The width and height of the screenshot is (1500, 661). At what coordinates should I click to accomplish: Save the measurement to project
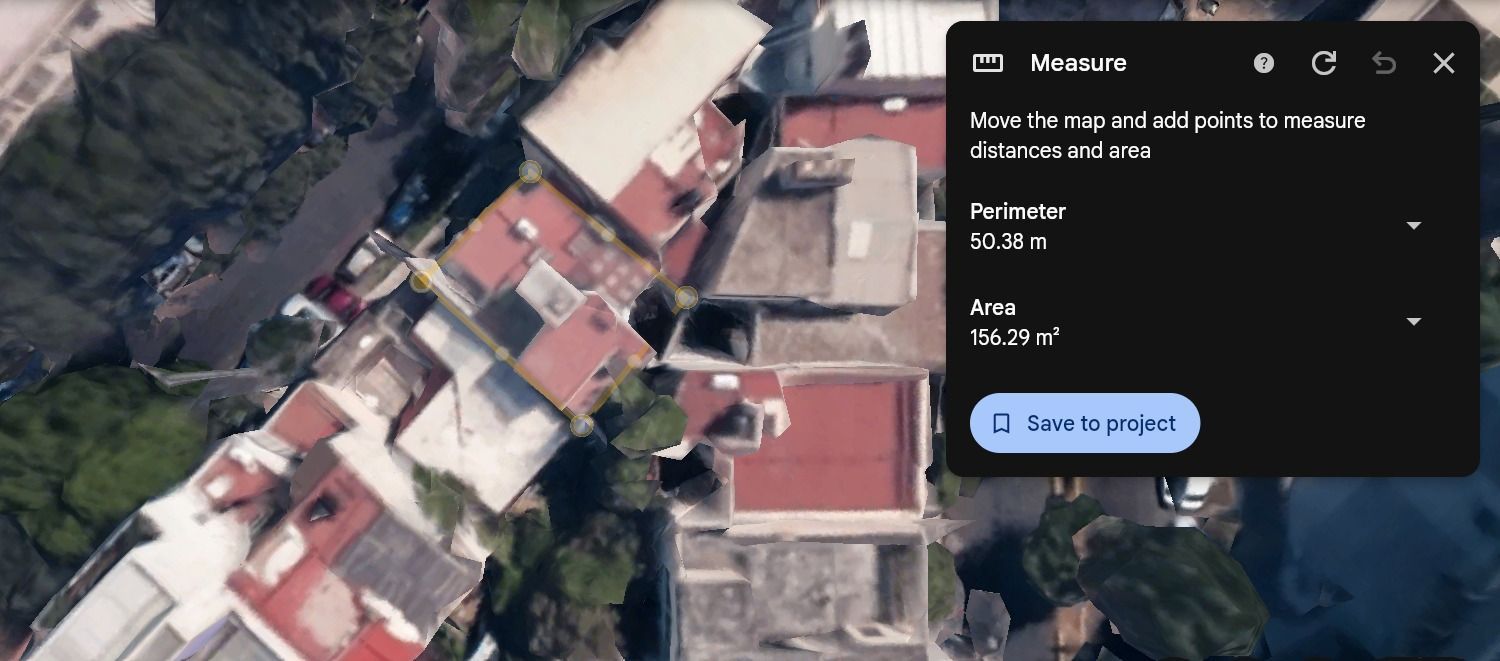tap(1085, 423)
